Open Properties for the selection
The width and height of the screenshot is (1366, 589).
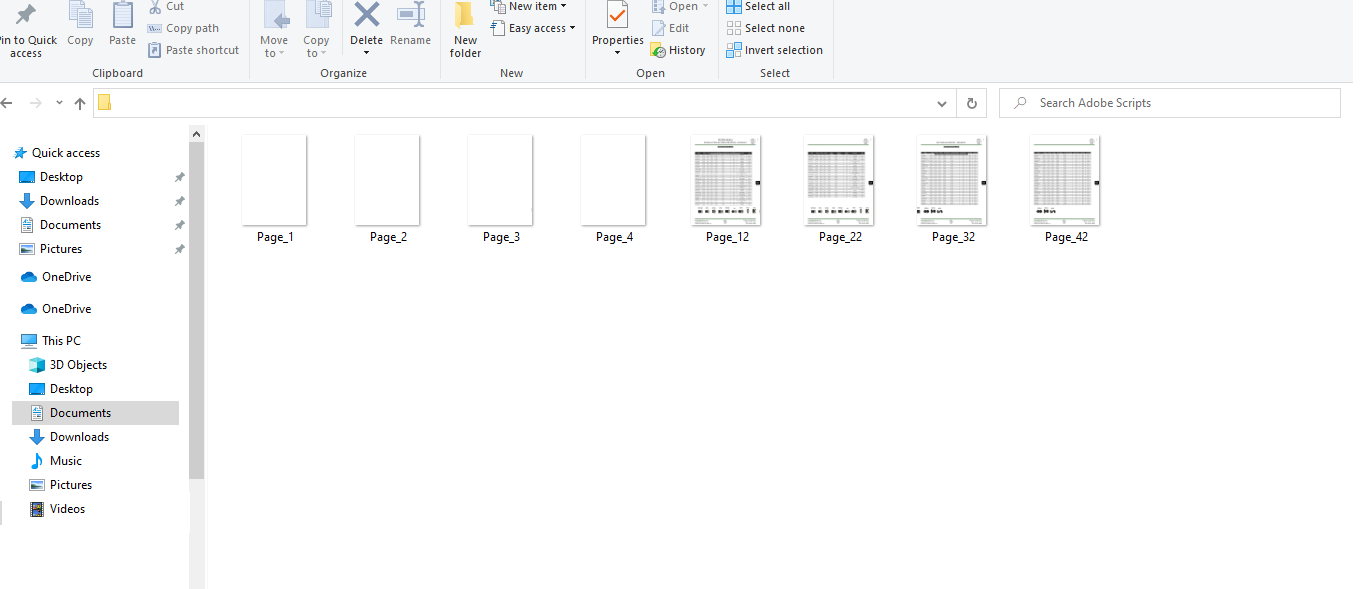point(617,27)
